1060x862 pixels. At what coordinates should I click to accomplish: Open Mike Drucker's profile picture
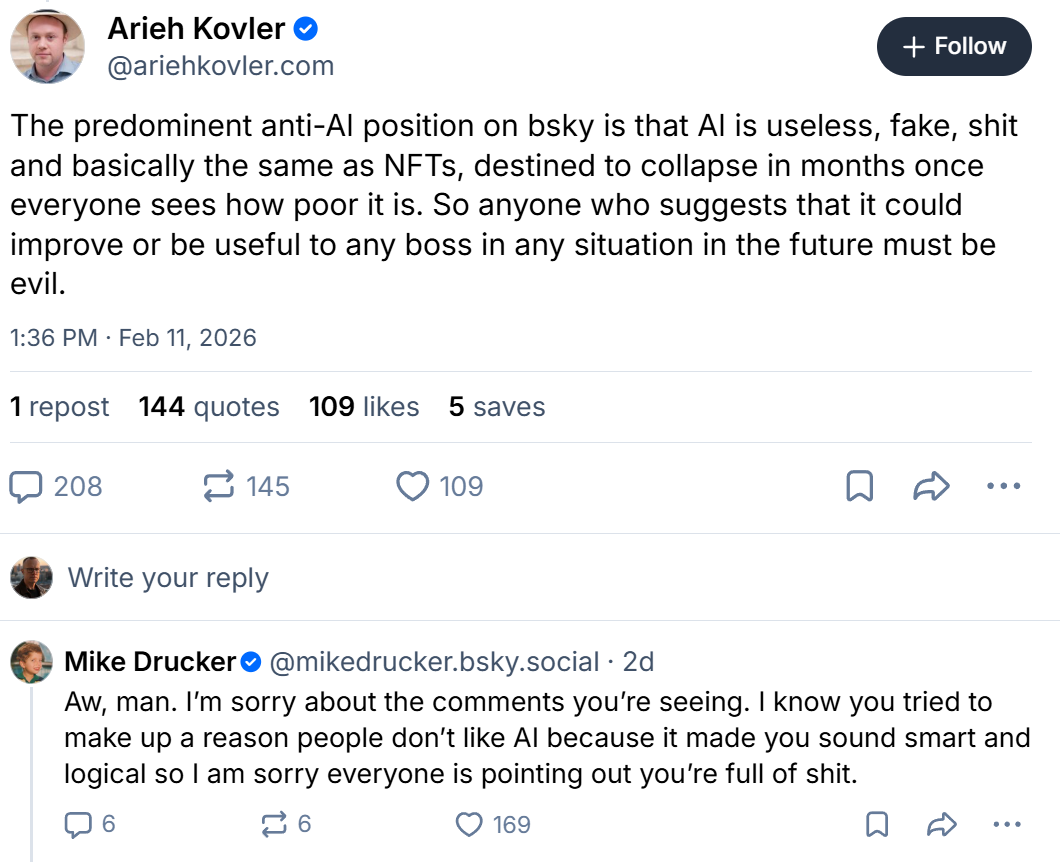31,661
